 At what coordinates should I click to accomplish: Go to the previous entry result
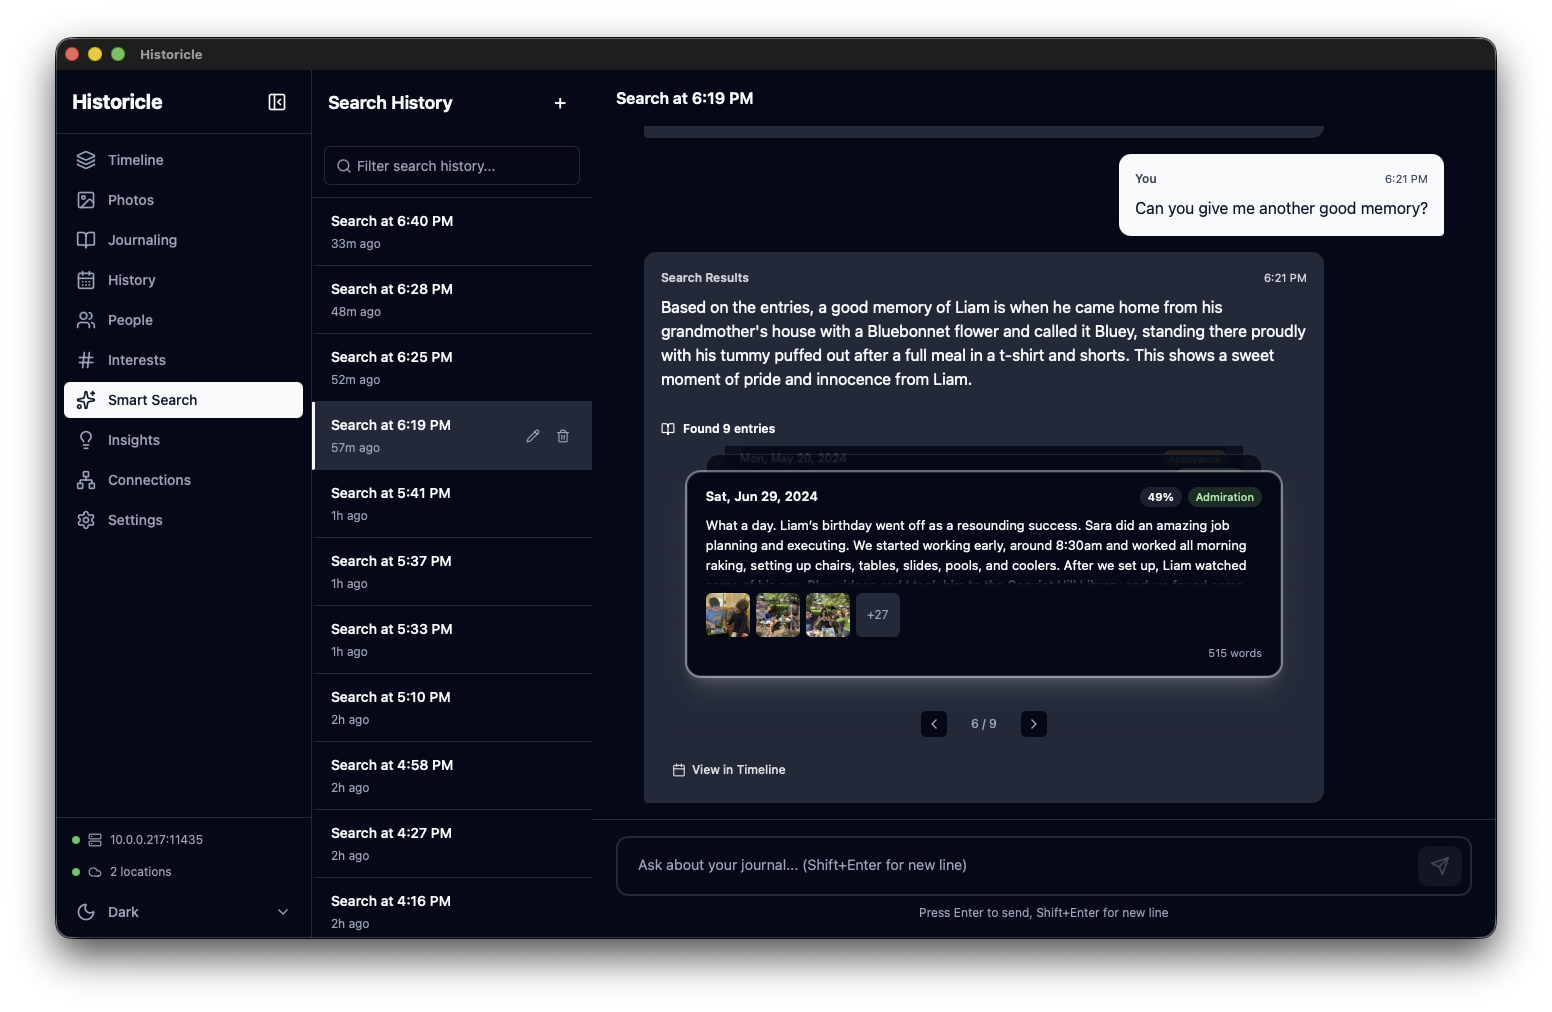click(x=933, y=724)
